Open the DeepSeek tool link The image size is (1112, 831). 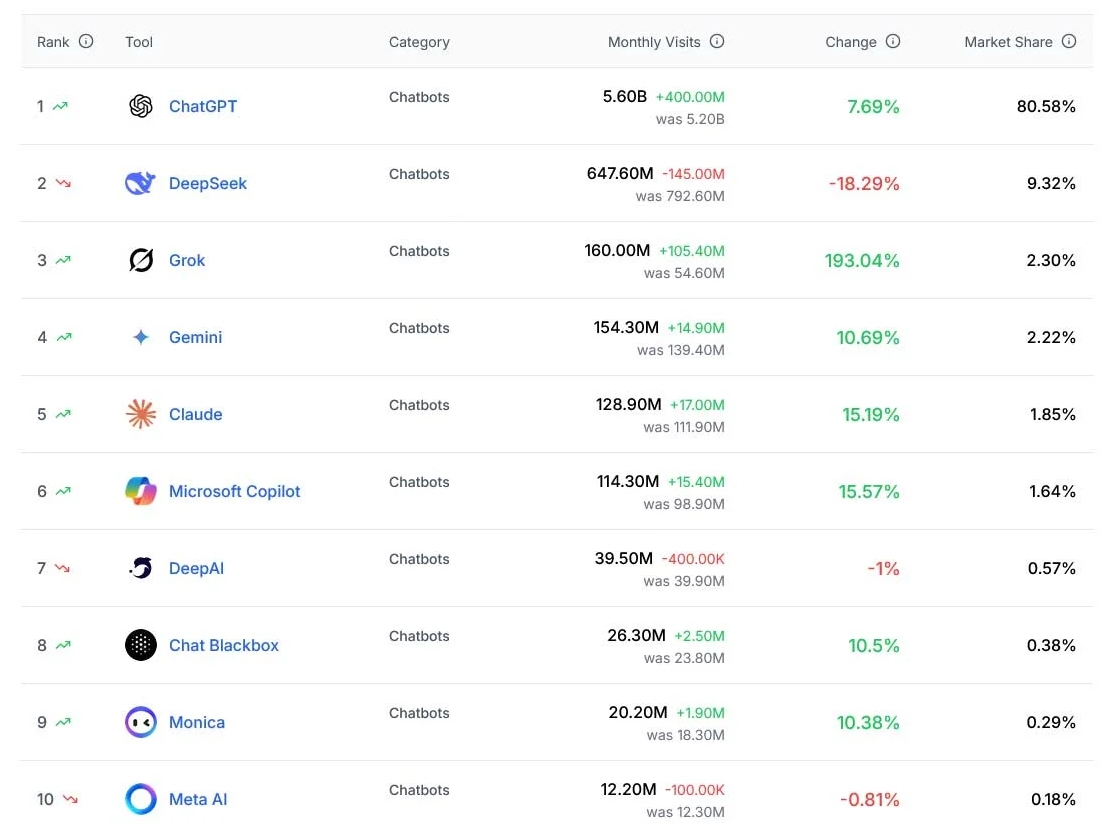click(x=208, y=183)
